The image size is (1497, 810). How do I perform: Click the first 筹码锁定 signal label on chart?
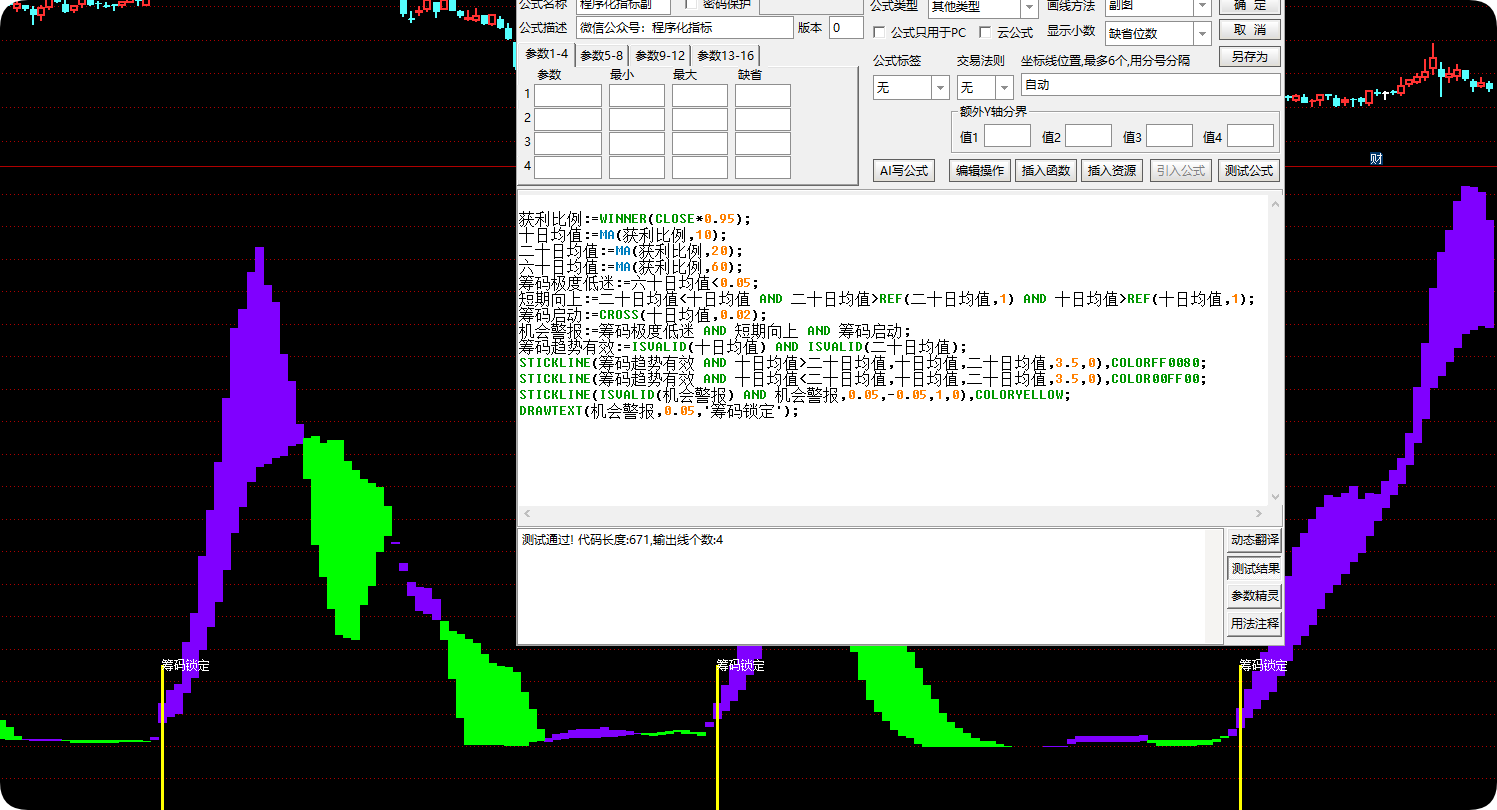click(186, 665)
